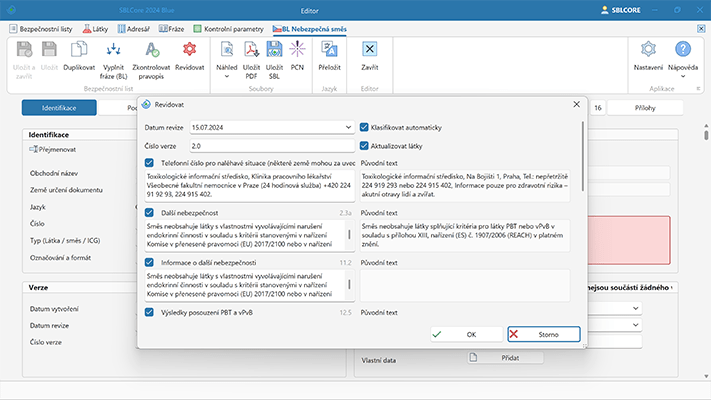Screen dimensions: 711x400
Task: Uncheck the Další nebezpečnost checkbox
Action: tap(149, 213)
